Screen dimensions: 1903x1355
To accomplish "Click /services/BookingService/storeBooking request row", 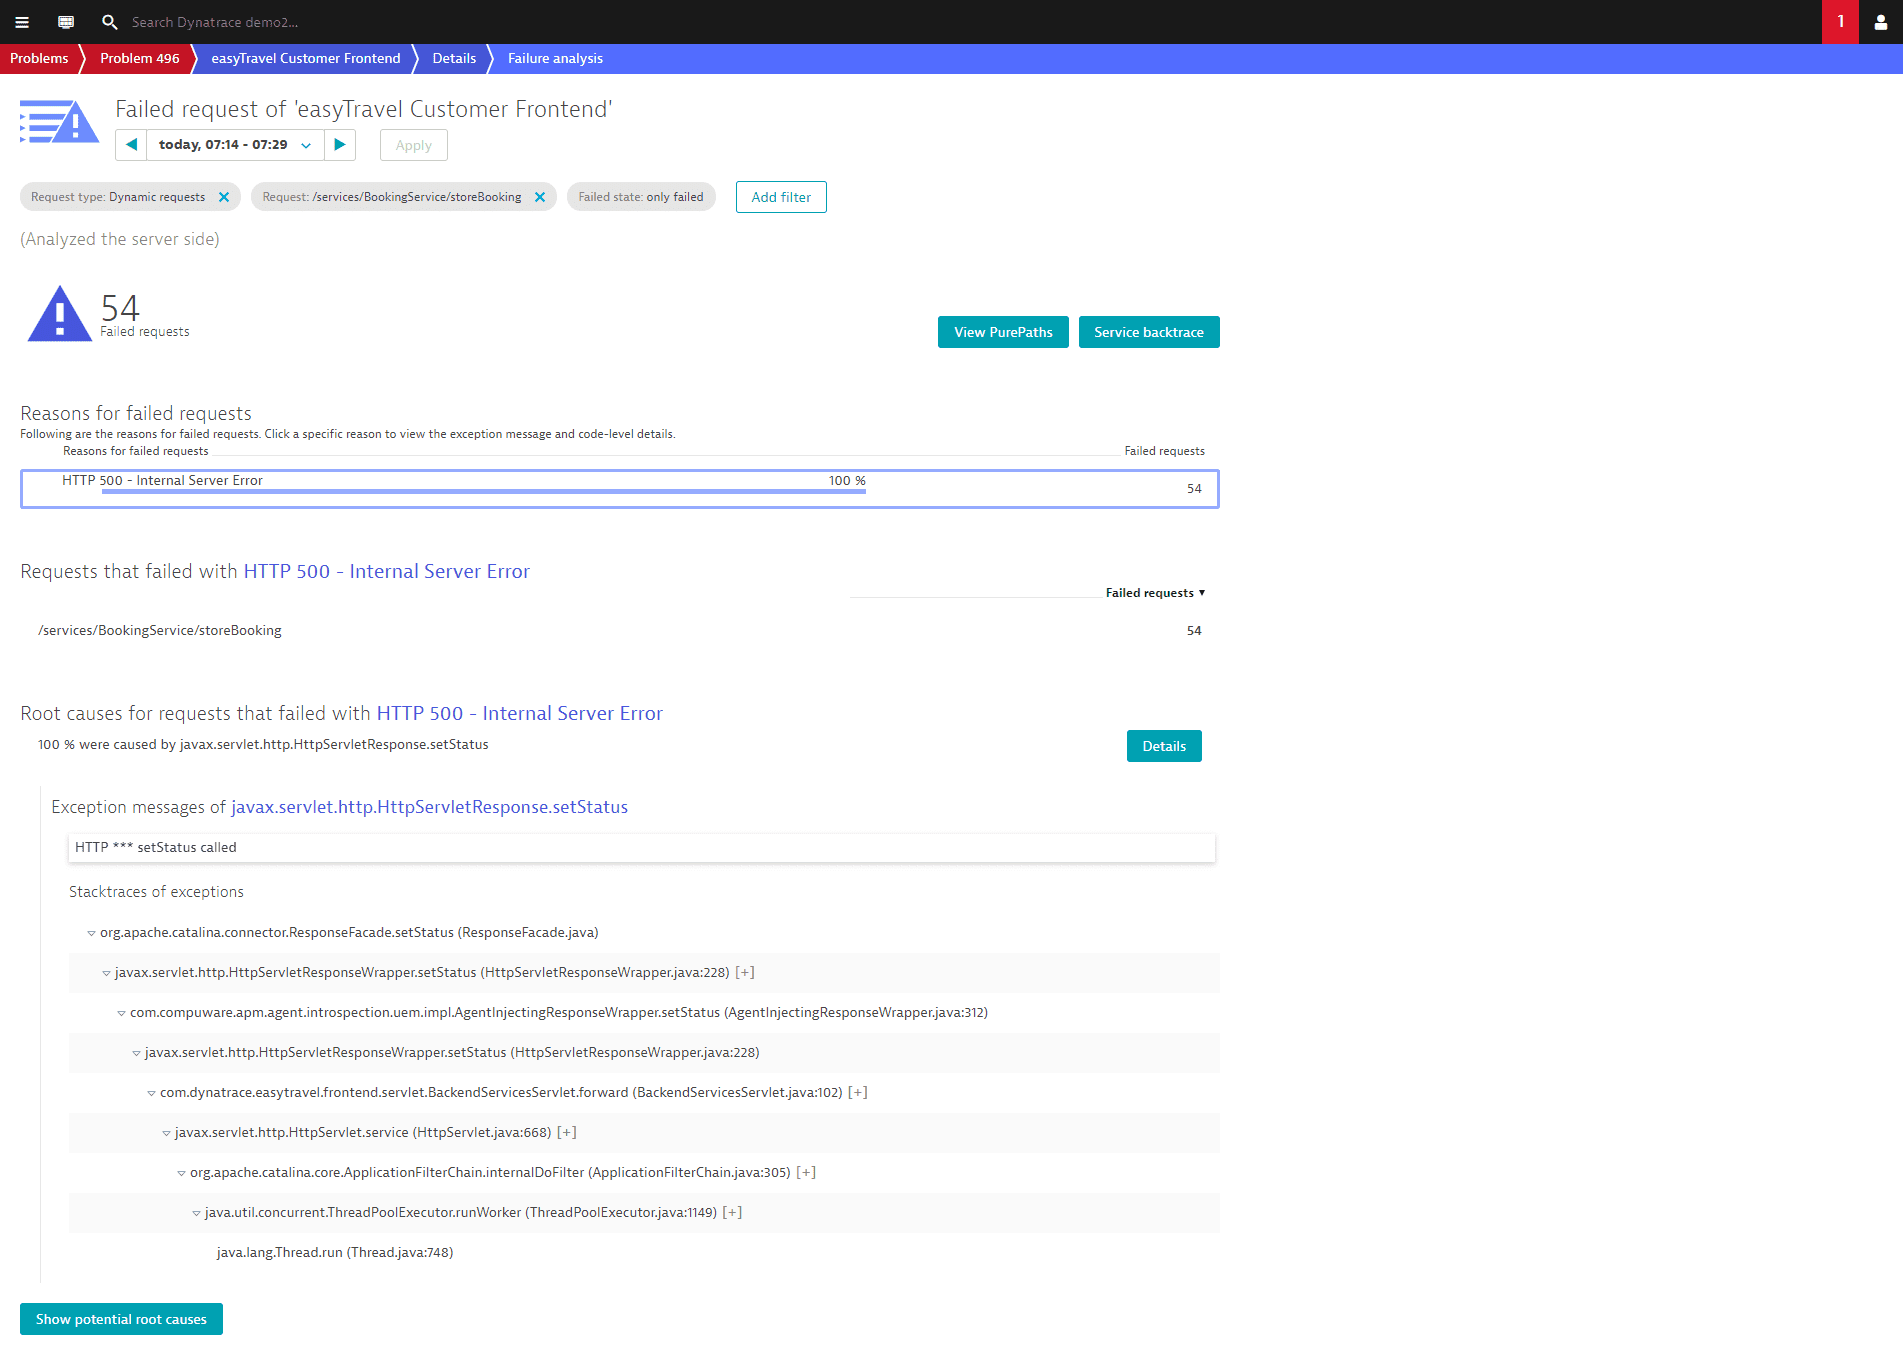I will [620, 631].
